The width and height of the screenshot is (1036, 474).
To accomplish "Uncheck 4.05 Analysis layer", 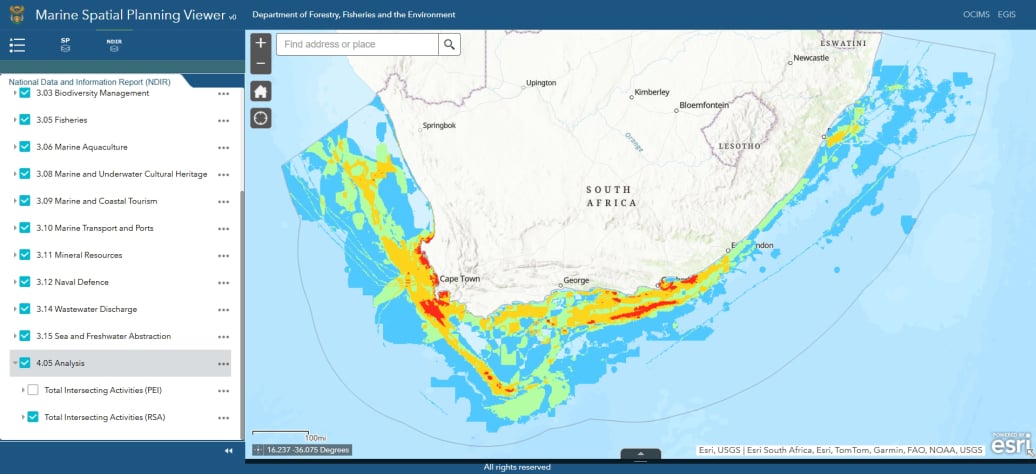I will point(25,363).
